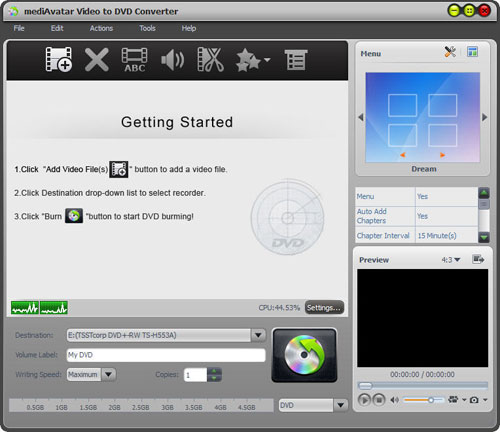Viewport: 500px width, 432px height.
Task: Click the second CPU usage graph
Action: click(54, 308)
